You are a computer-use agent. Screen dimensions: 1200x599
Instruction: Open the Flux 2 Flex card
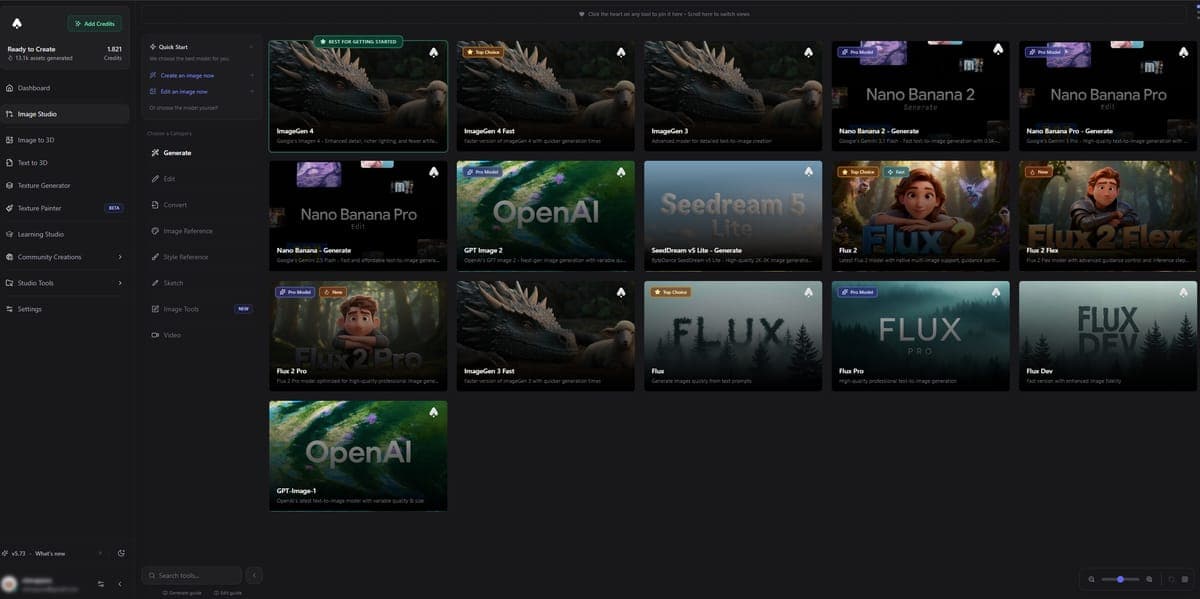pyautogui.click(x=1108, y=216)
